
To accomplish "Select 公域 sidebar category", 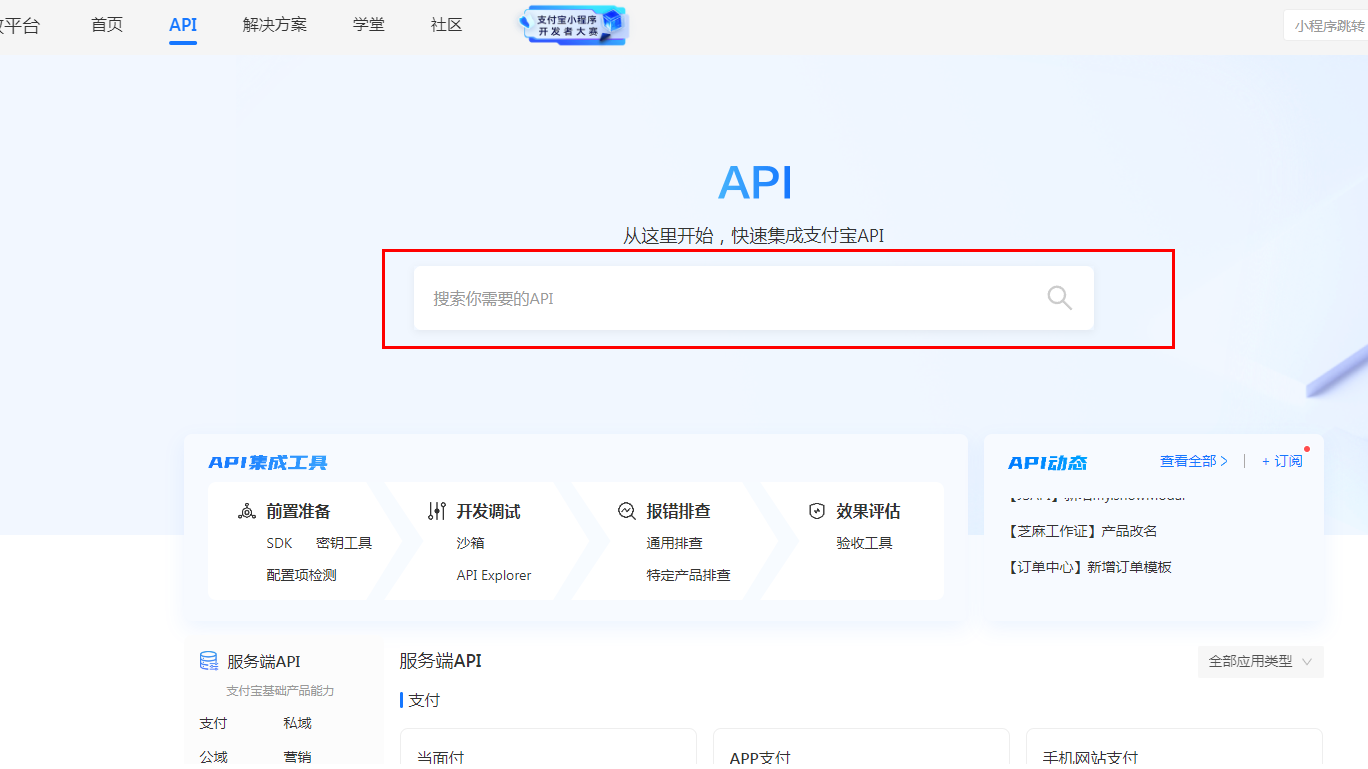I will pyautogui.click(x=213, y=757).
